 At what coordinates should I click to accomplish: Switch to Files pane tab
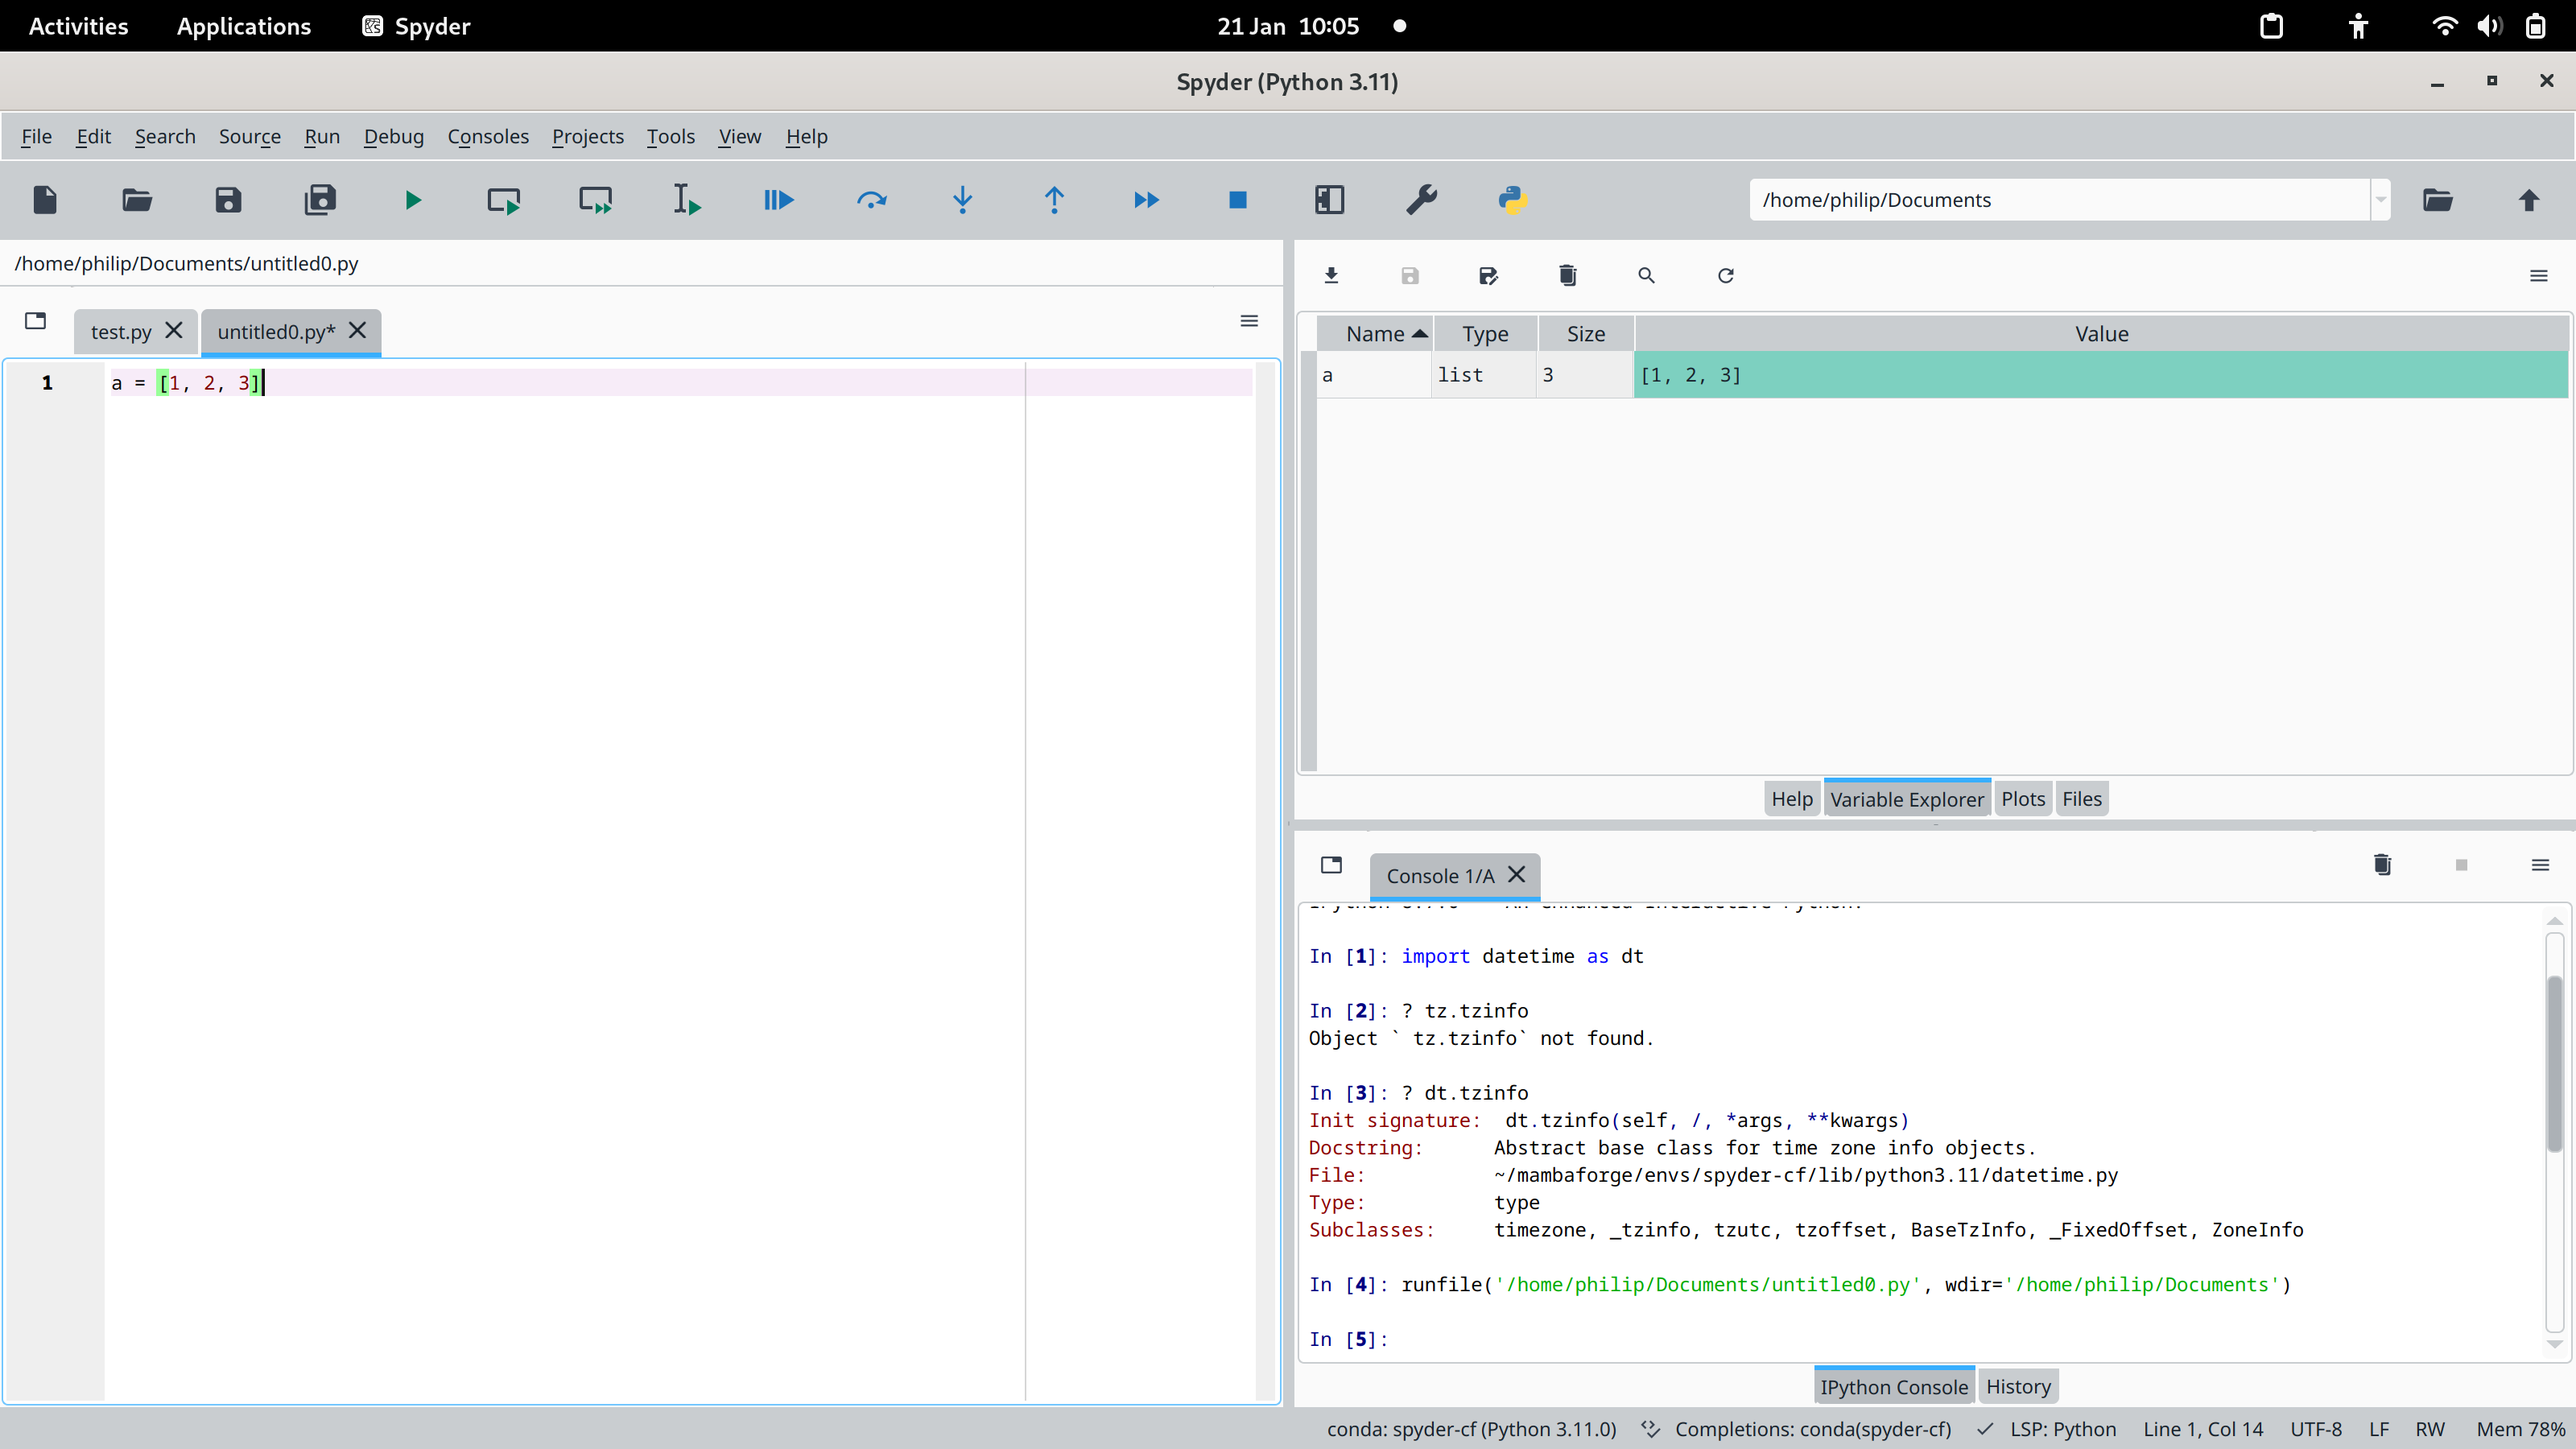pyautogui.click(x=2082, y=799)
